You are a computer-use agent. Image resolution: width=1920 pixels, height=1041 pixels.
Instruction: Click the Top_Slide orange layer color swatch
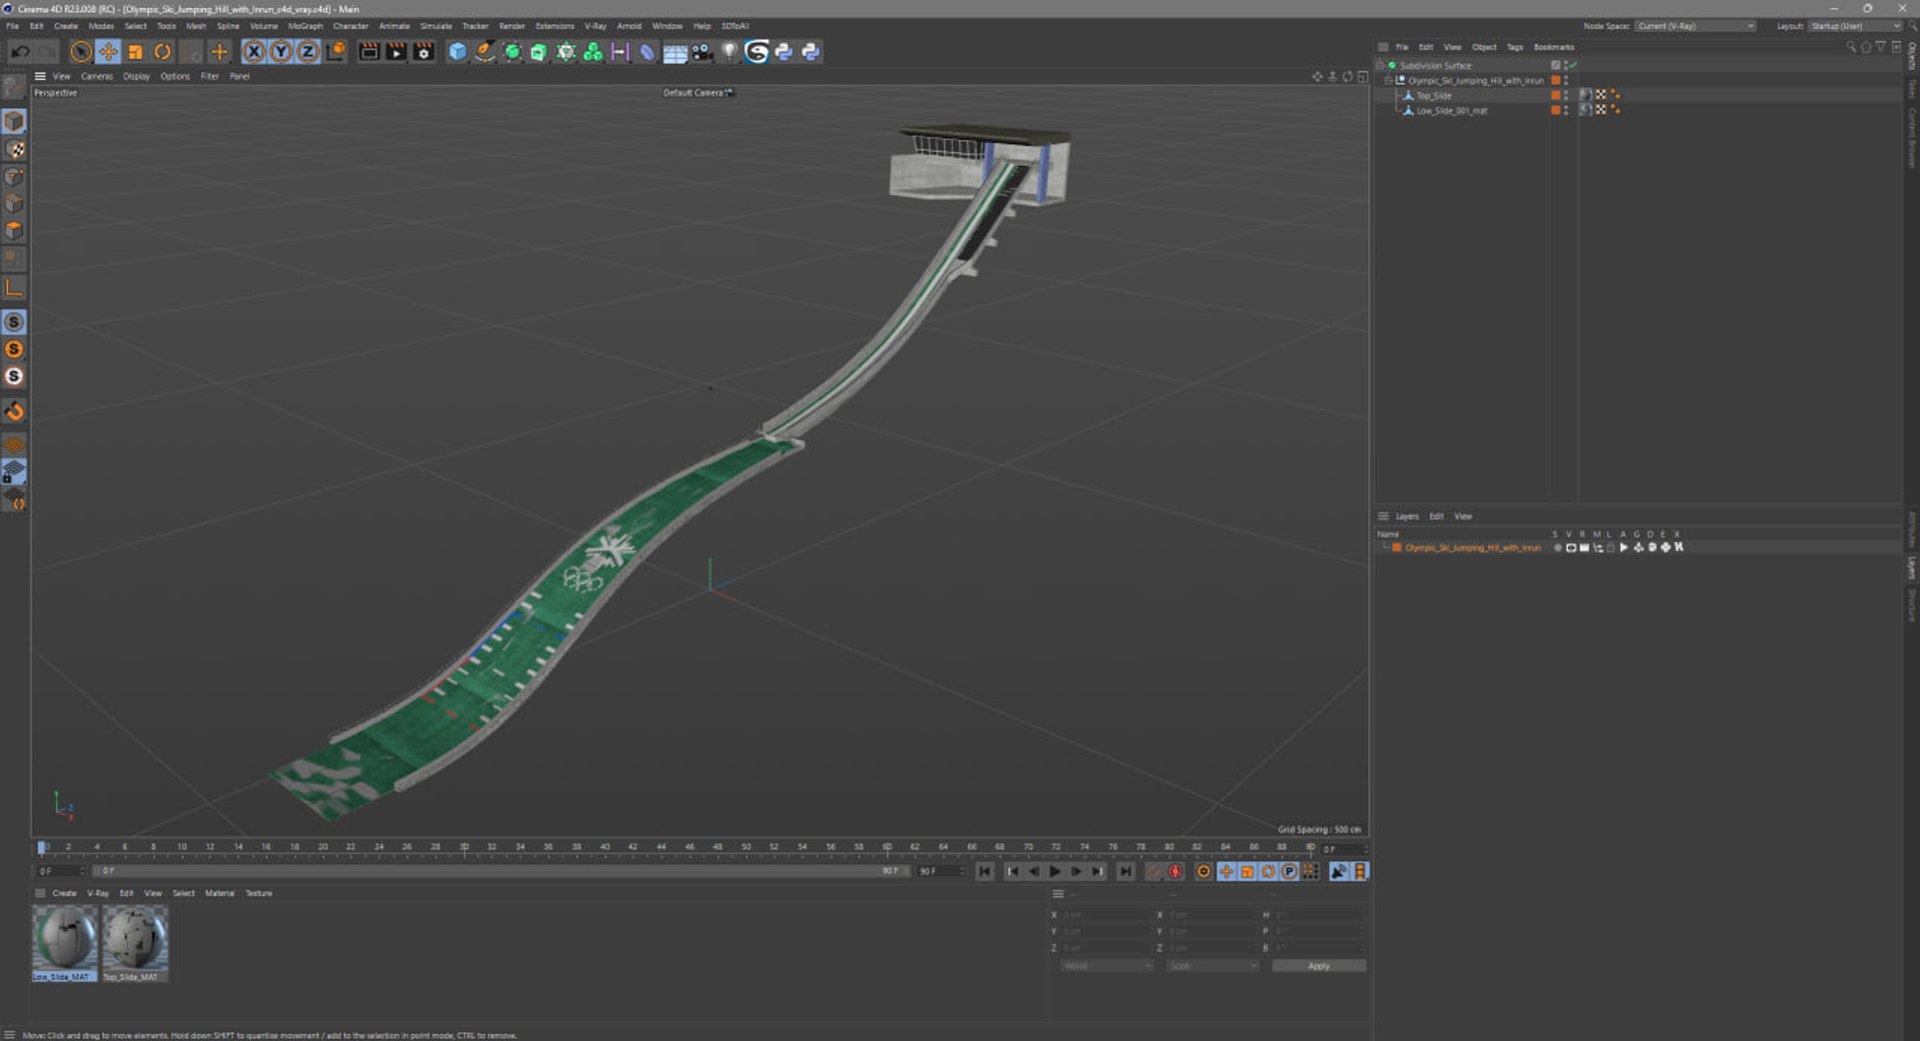pos(1555,95)
